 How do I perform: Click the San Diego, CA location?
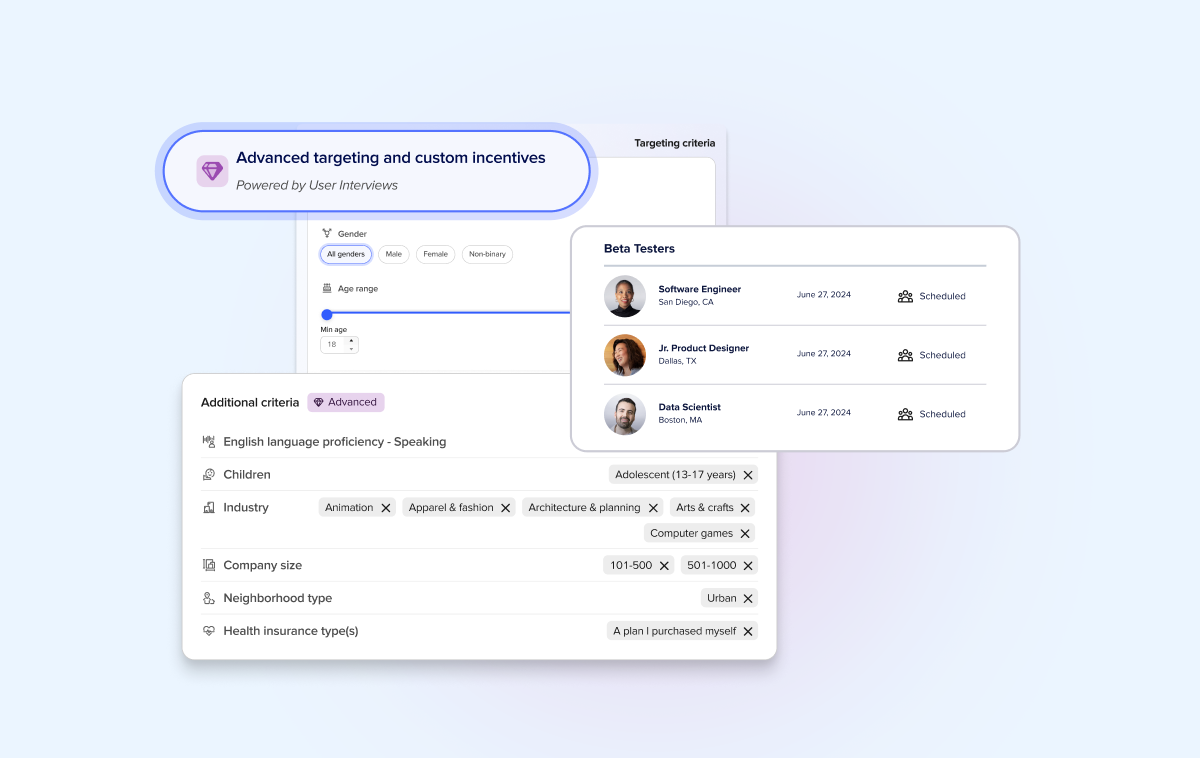(x=686, y=302)
